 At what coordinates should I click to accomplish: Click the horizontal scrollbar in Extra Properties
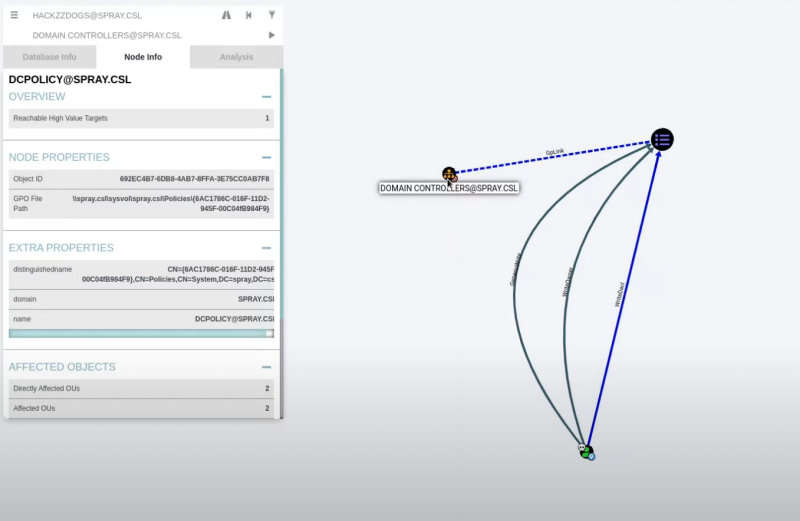141,333
